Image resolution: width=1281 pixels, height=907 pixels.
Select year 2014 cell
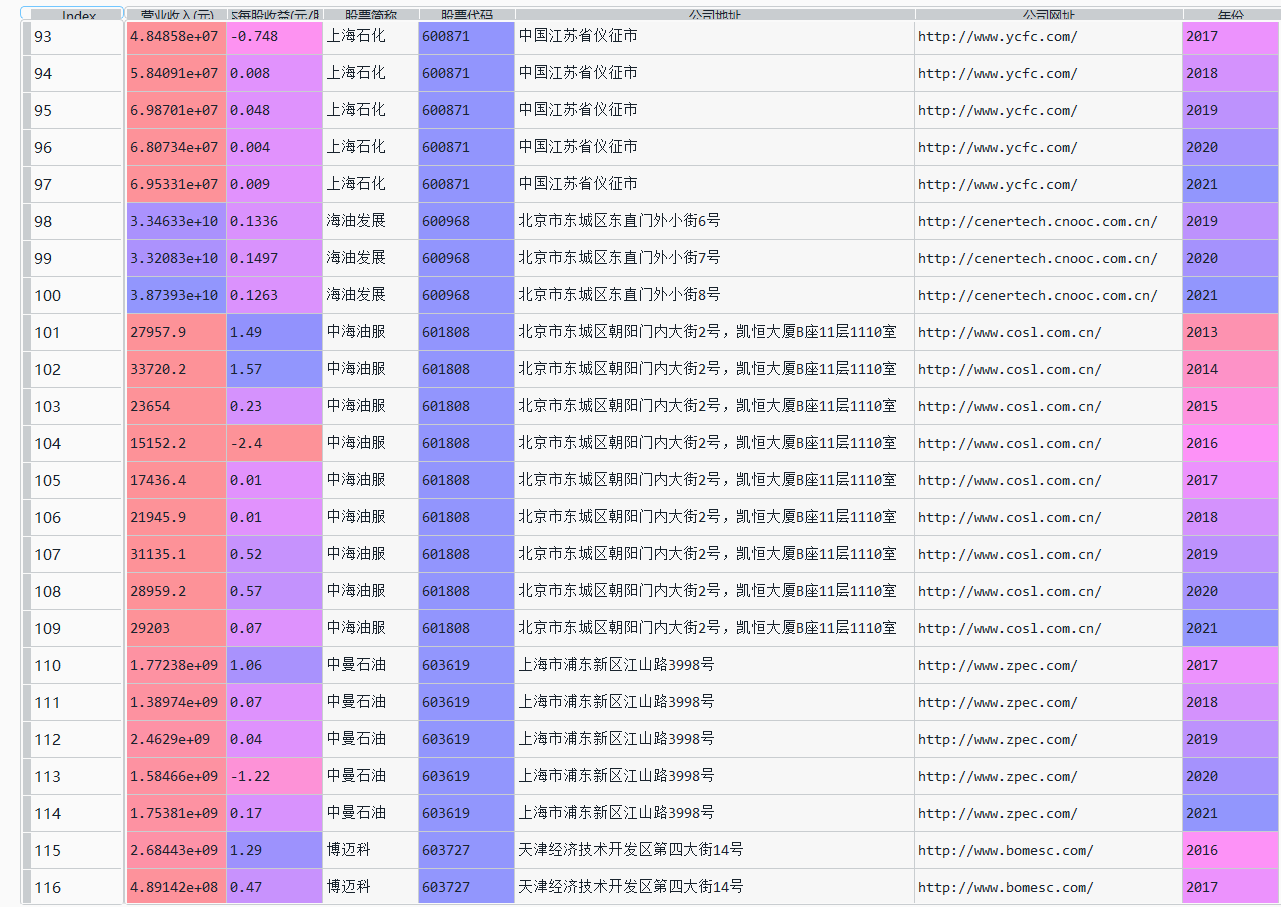(1230, 369)
